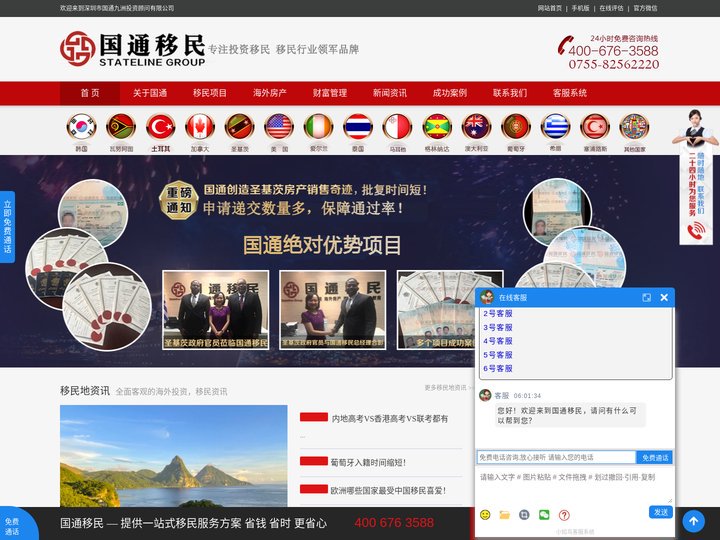Select 6号客服 in the agent list
The height and width of the screenshot is (540, 720).
498,368
